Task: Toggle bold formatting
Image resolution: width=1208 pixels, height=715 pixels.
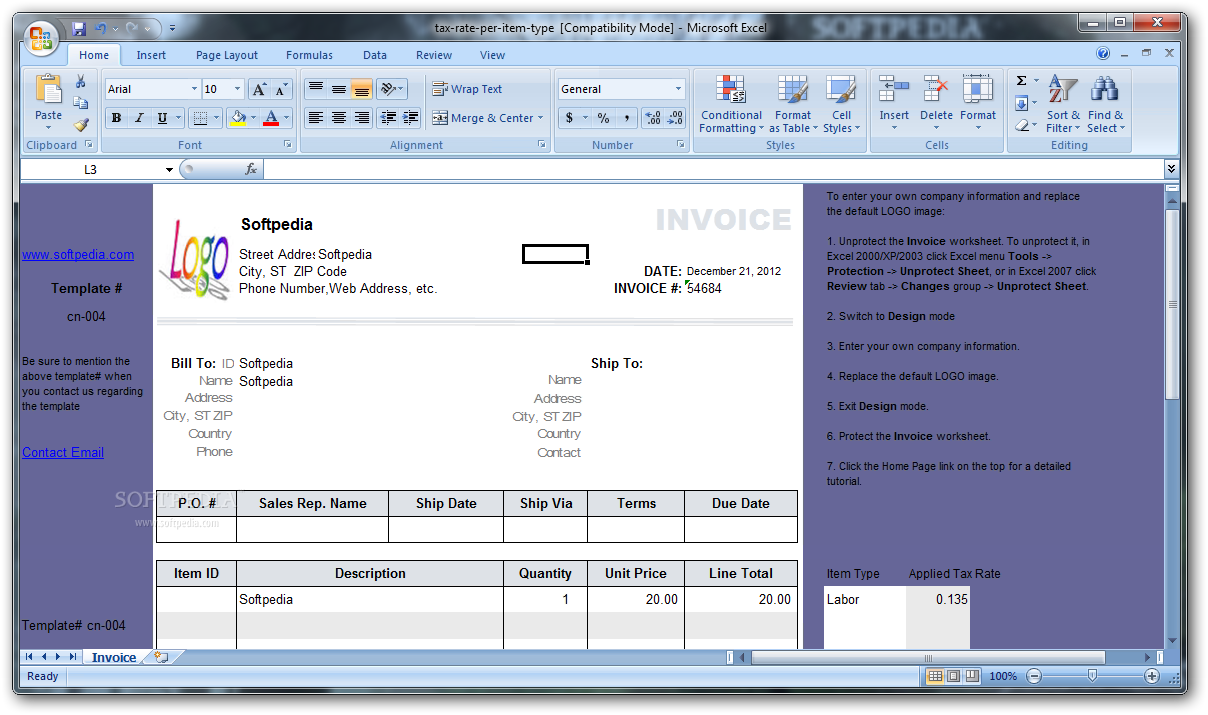Action: (116, 118)
